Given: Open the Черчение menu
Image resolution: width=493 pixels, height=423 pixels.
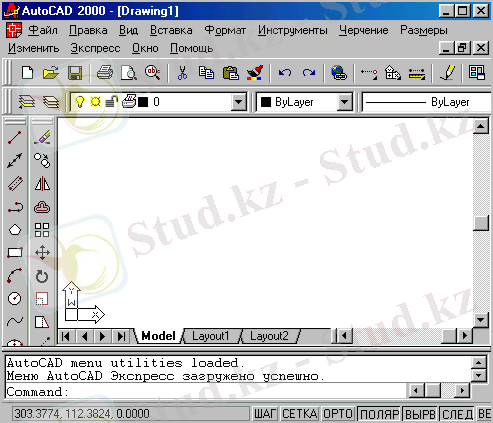Looking at the screenshot, I should click(364, 30).
